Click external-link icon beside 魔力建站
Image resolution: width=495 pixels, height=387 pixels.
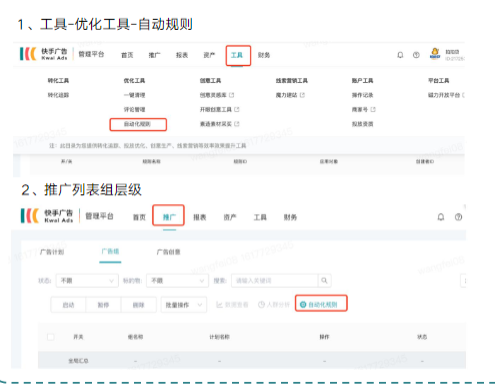(302, 95)
